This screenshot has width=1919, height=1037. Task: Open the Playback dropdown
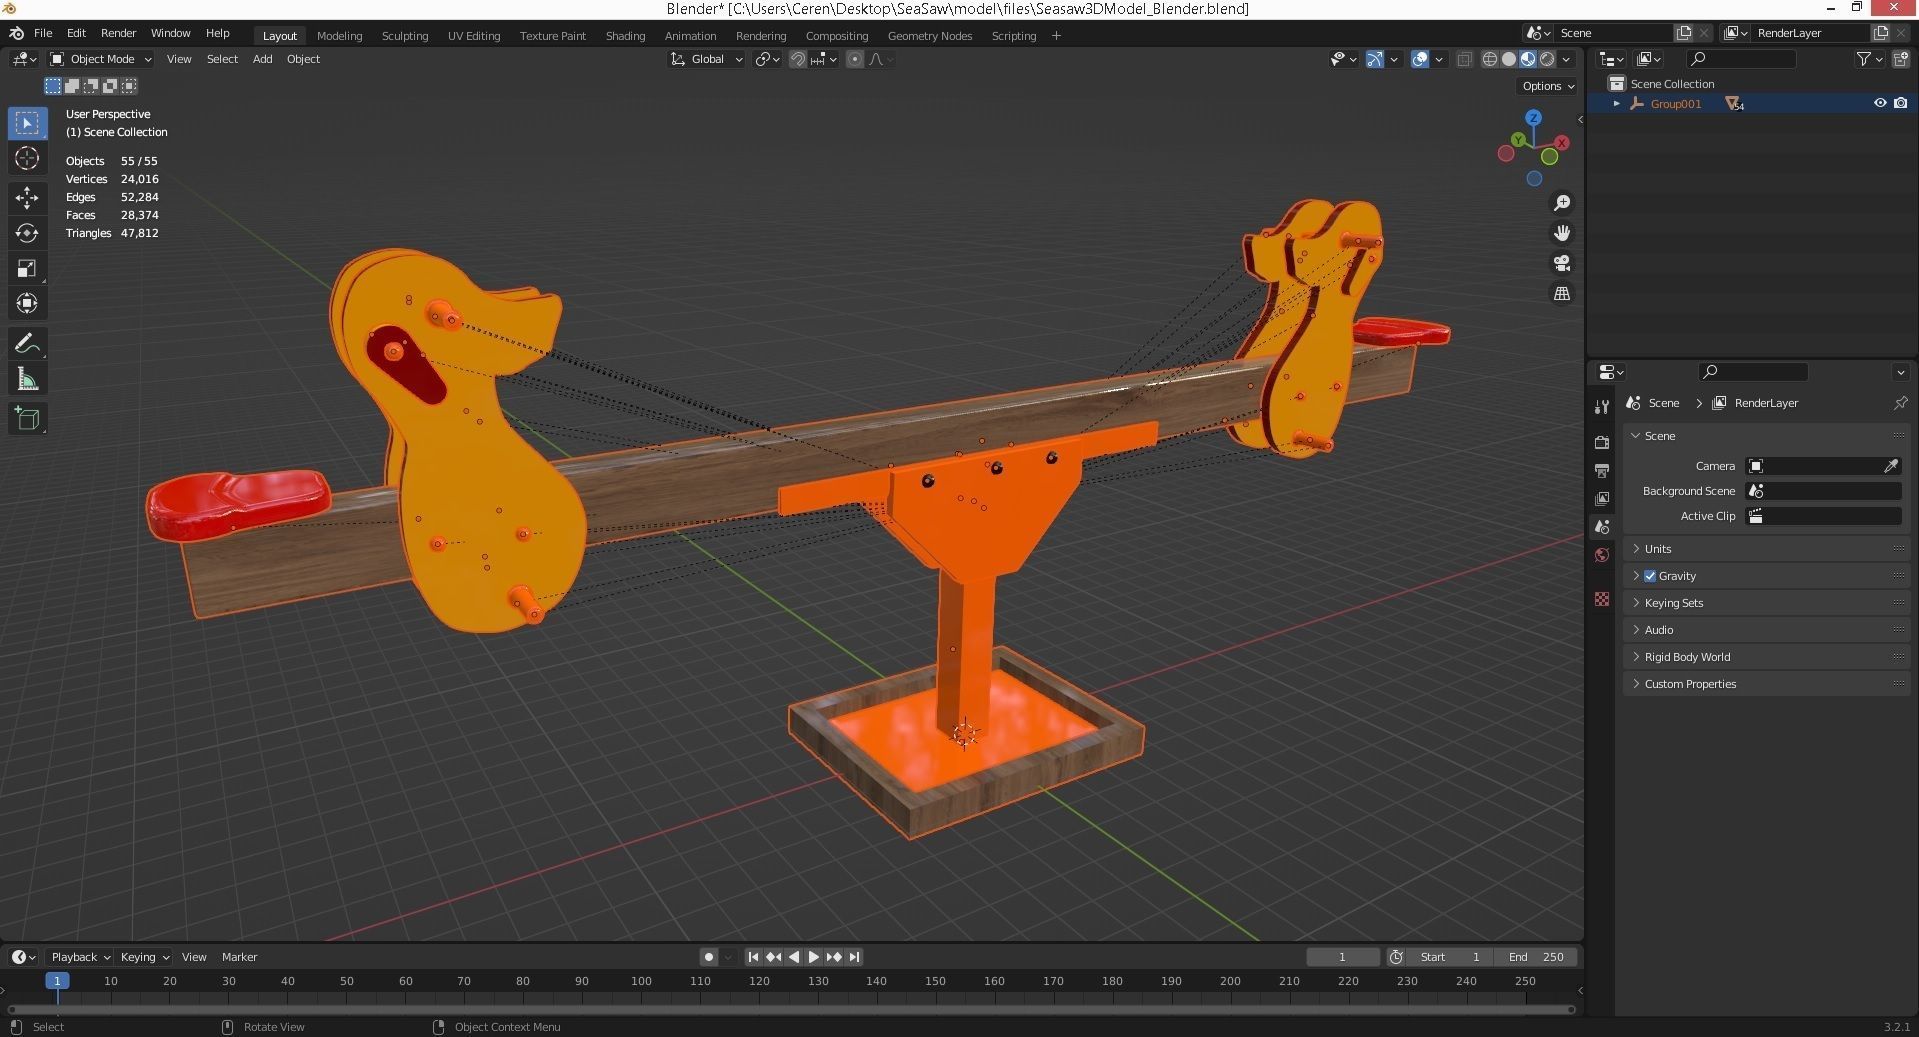point(79,957)
